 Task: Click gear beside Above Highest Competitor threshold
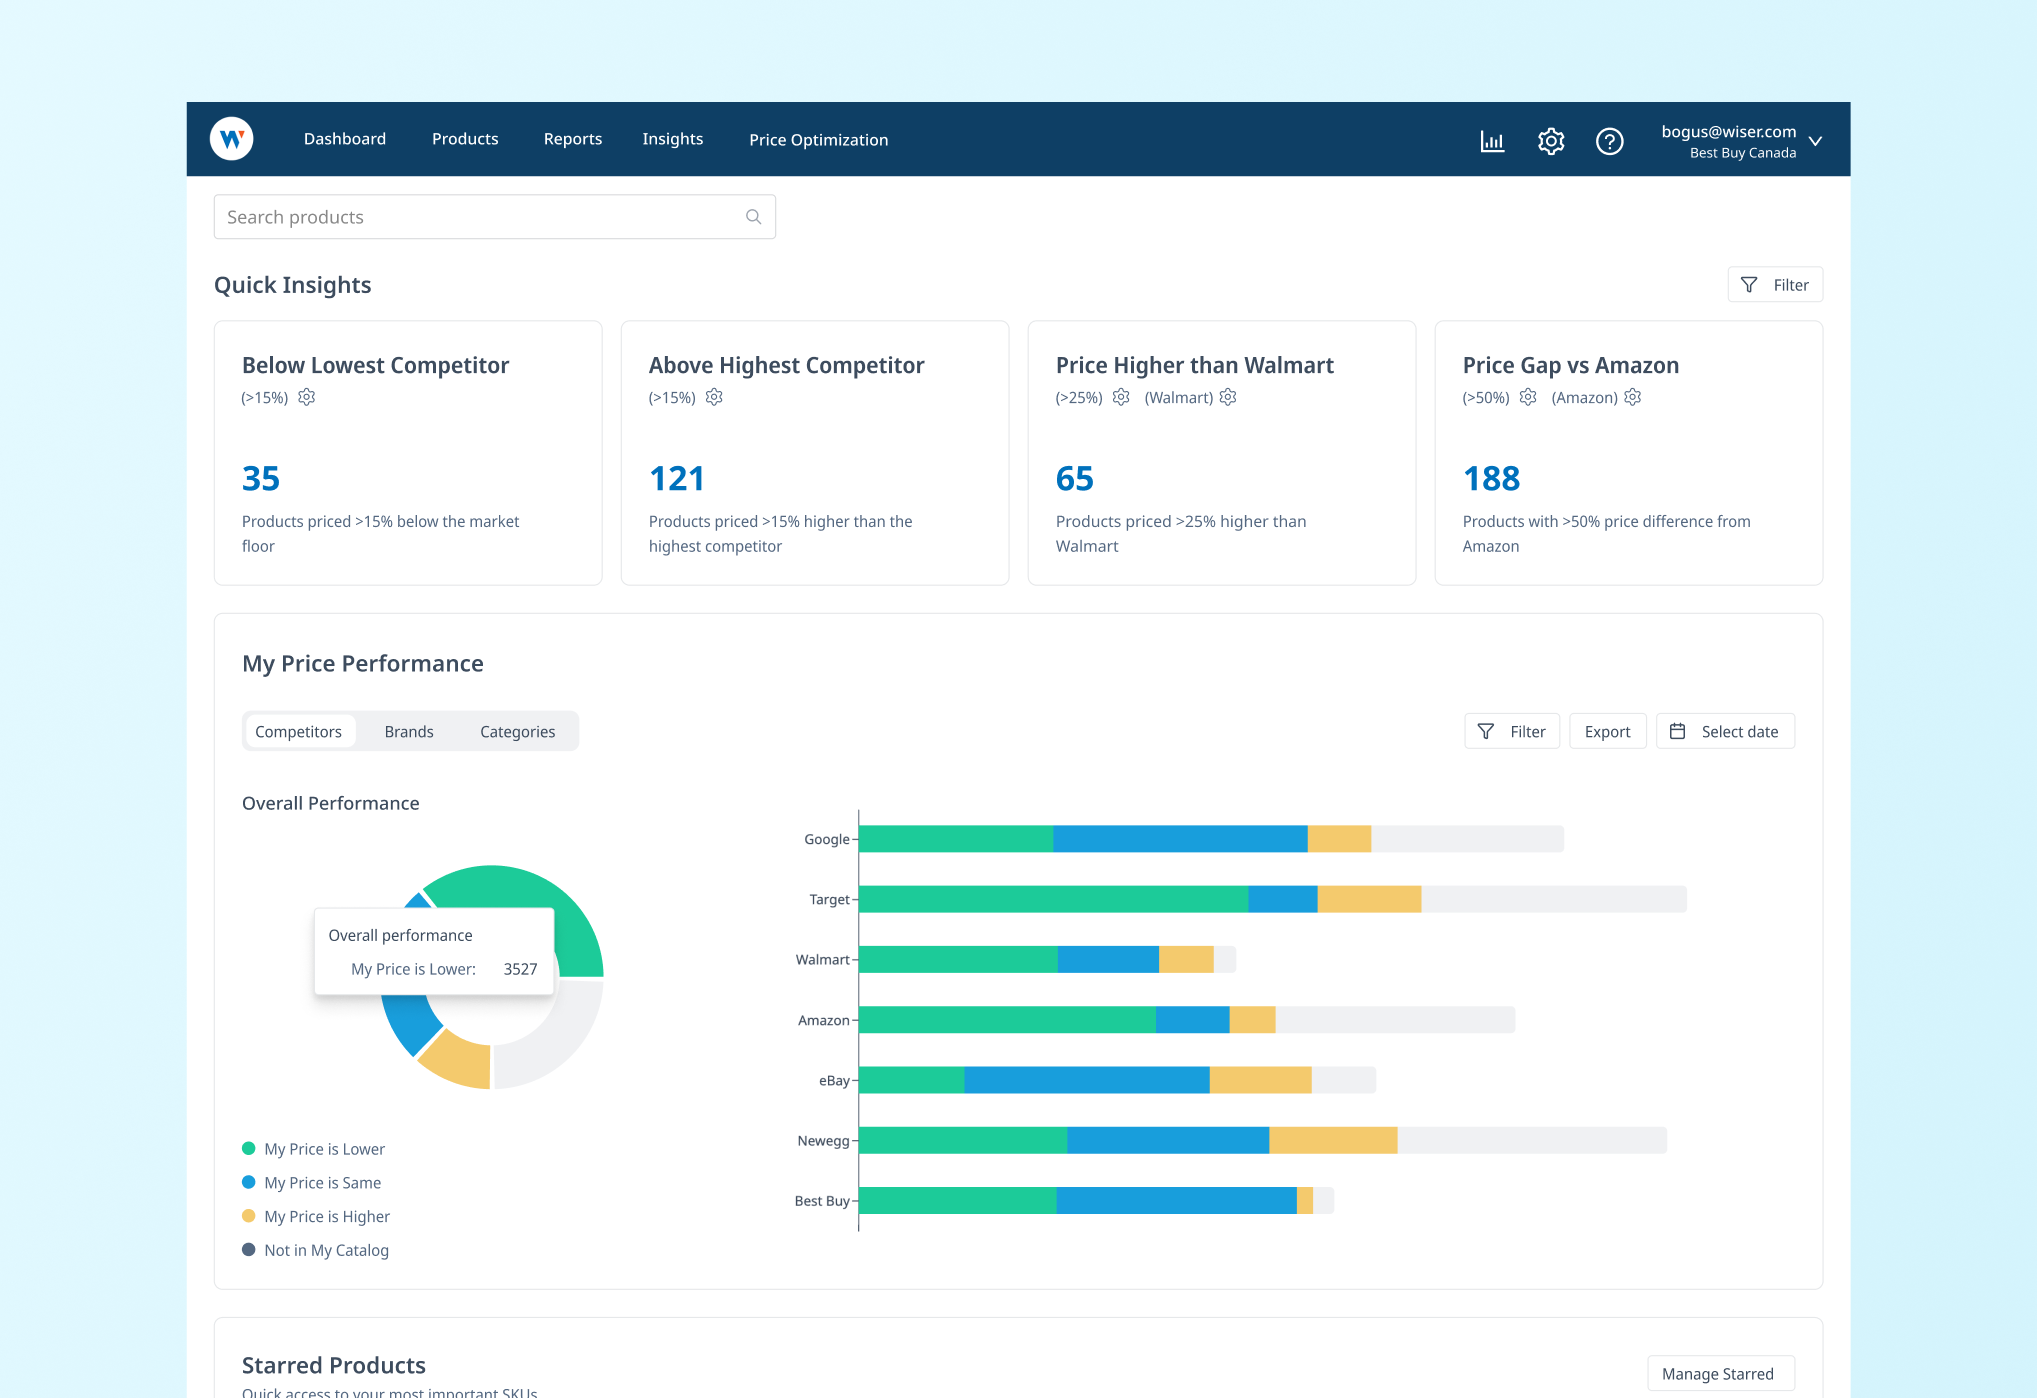[x=714, y=397]
